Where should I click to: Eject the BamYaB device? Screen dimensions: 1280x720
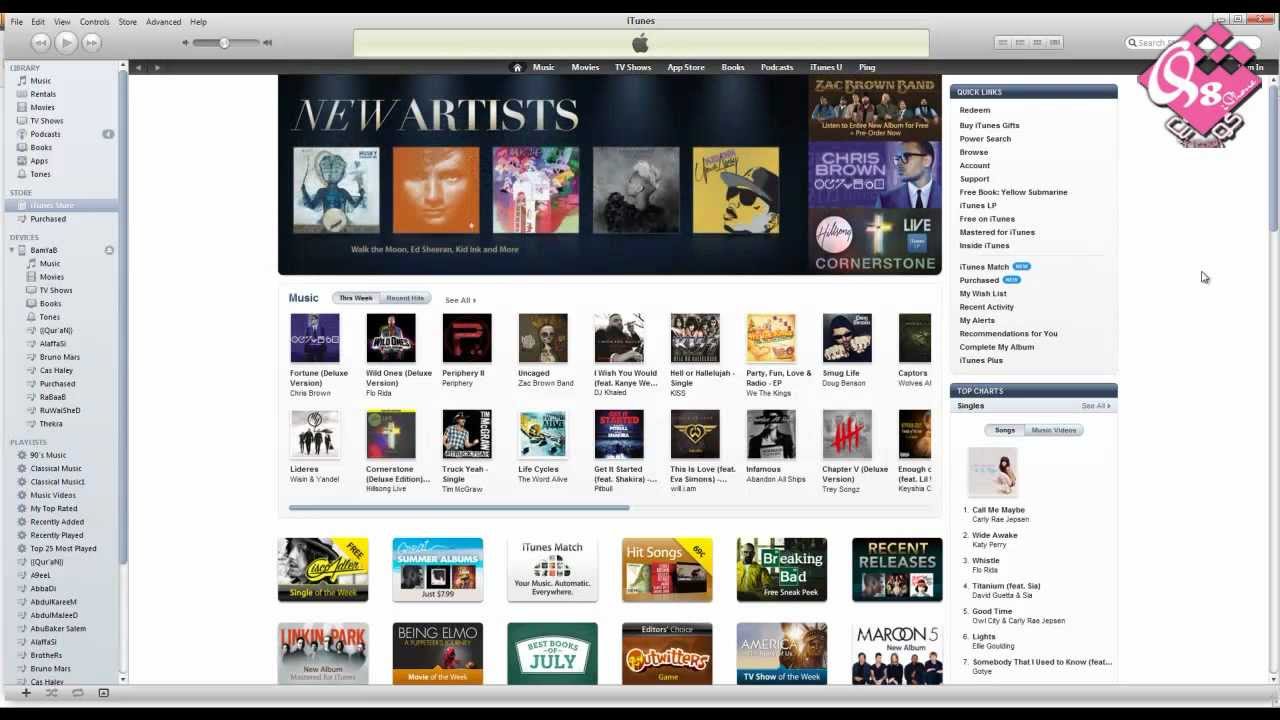(109, 250)
